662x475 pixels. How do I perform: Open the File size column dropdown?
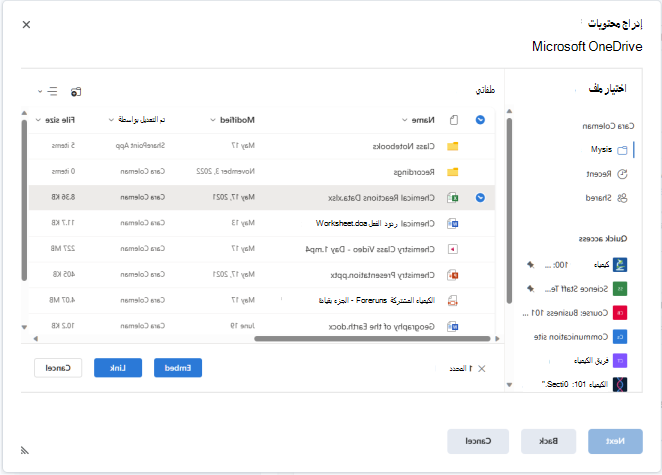coord(38,120)
